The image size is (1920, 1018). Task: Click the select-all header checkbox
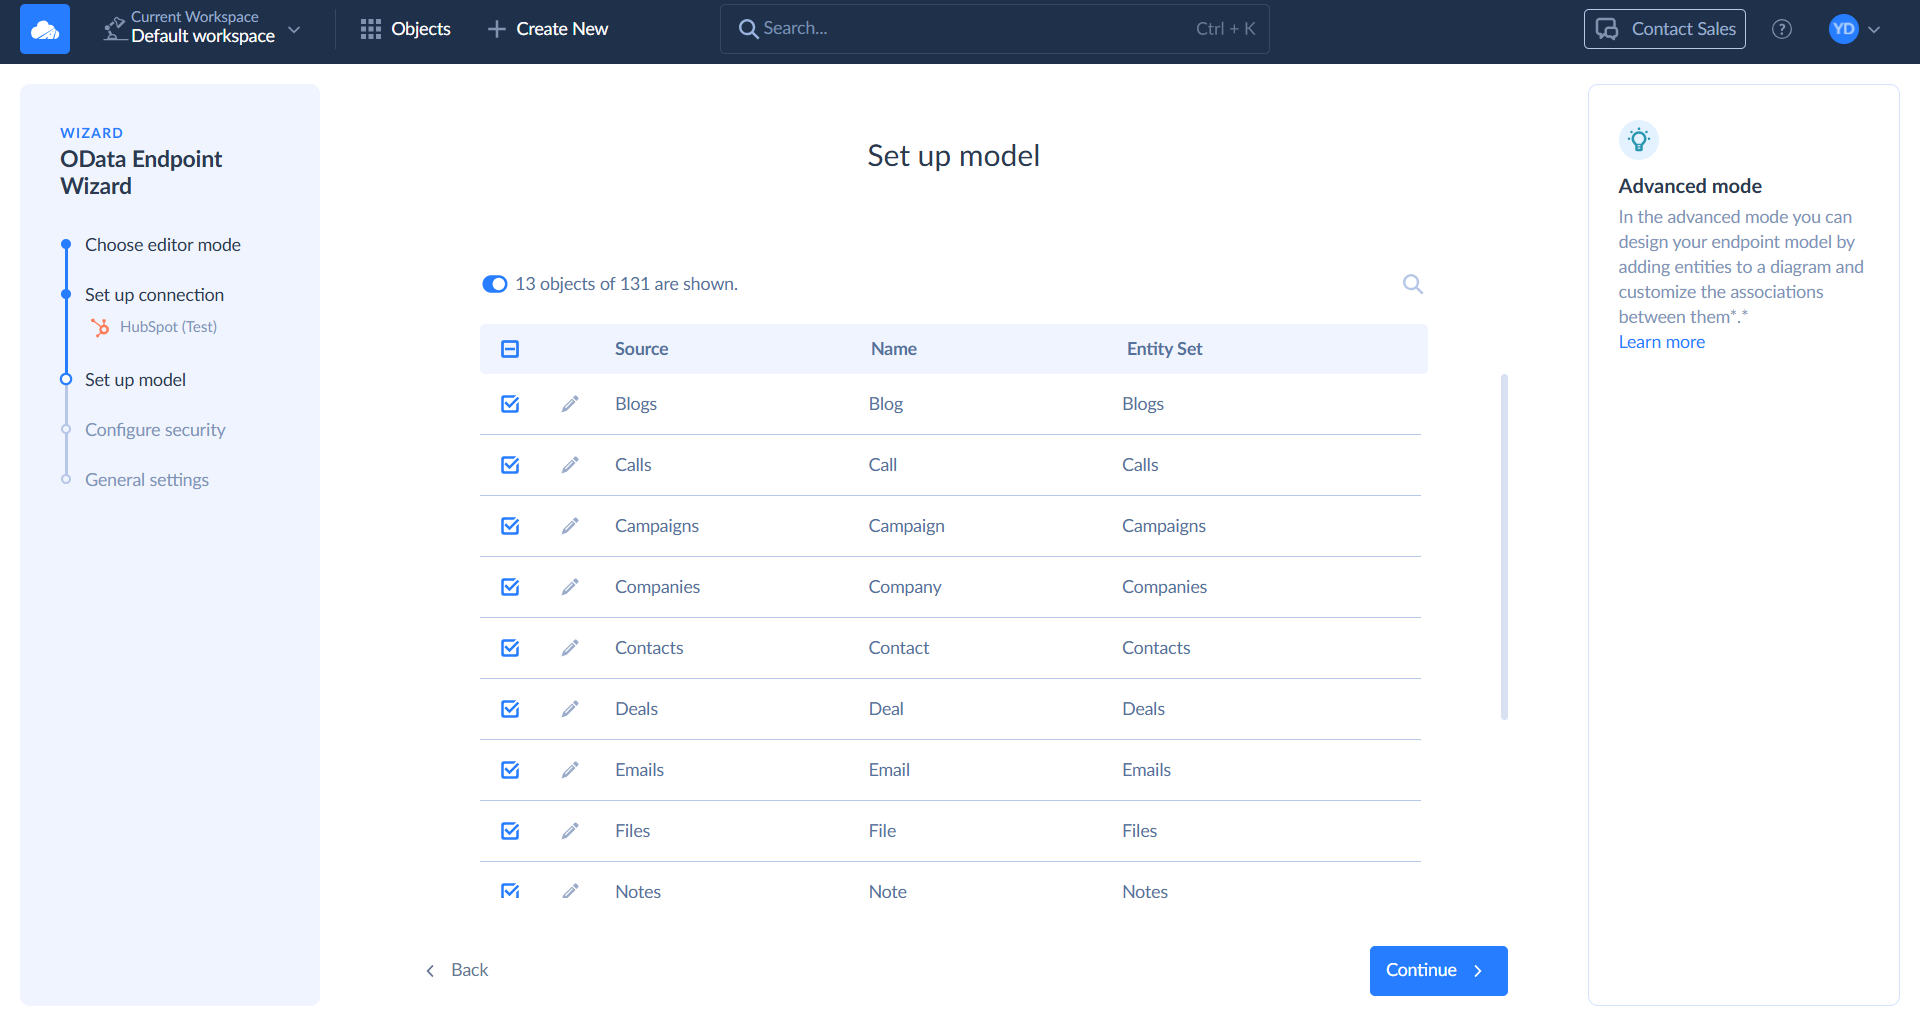510,349
